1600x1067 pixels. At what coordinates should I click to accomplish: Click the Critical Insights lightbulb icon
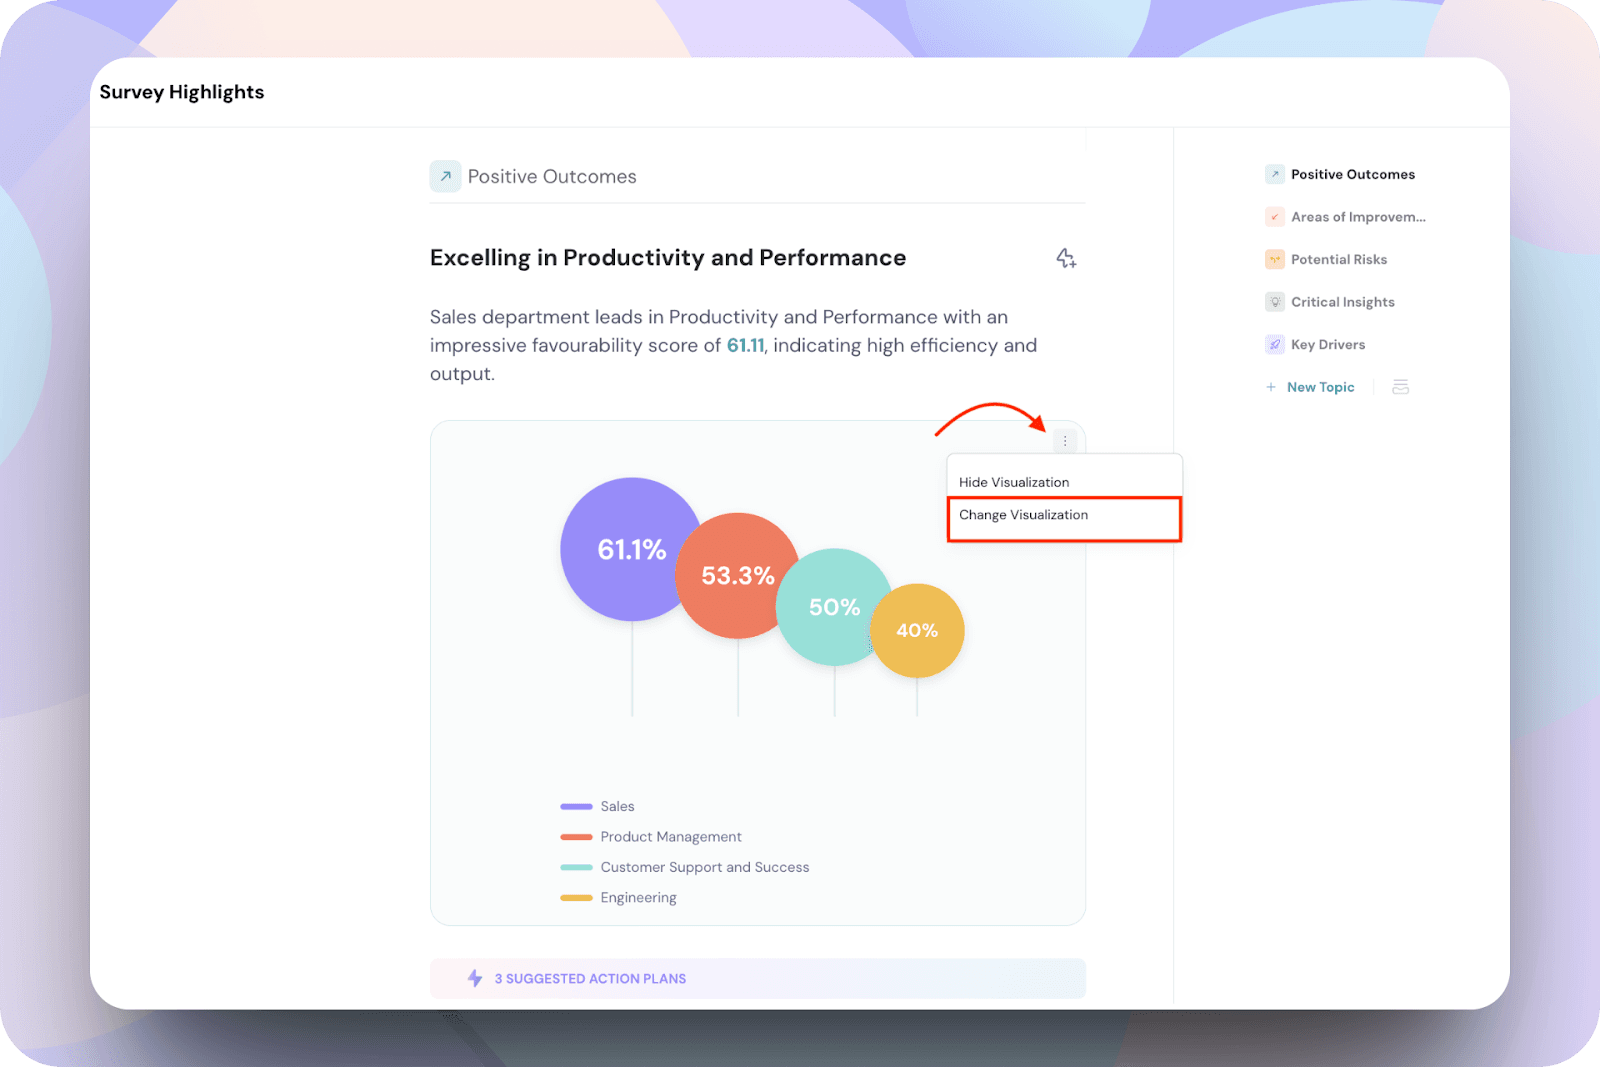click(x=1275, y=302)
